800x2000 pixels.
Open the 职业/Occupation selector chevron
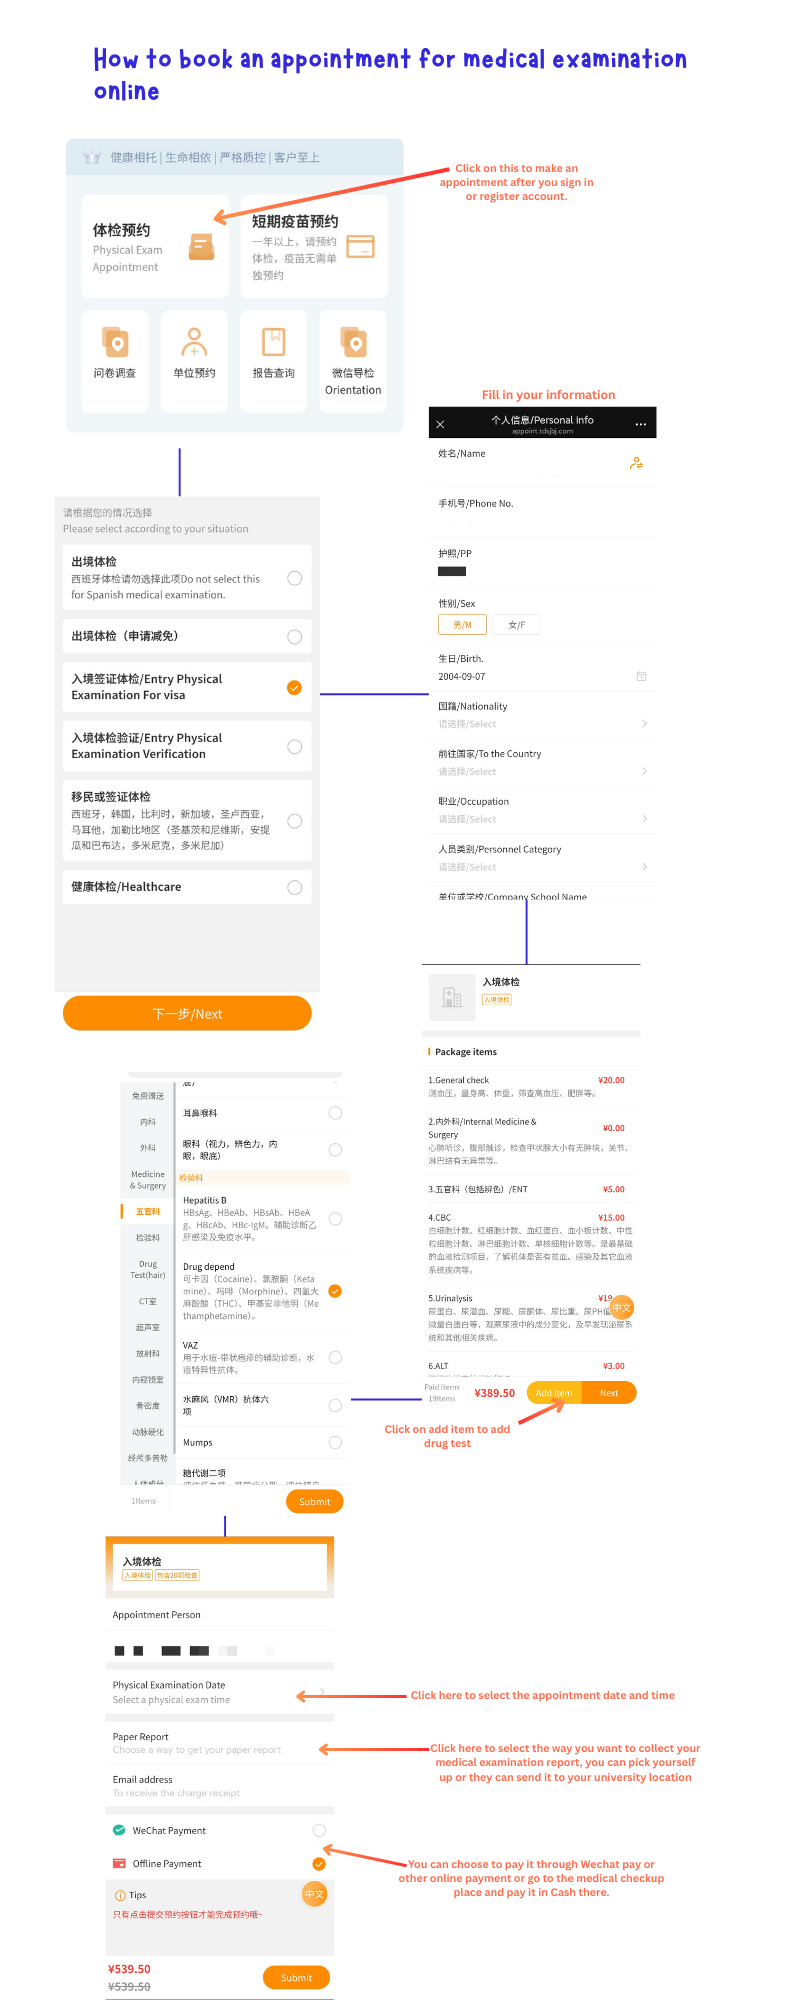pos(644,819)
